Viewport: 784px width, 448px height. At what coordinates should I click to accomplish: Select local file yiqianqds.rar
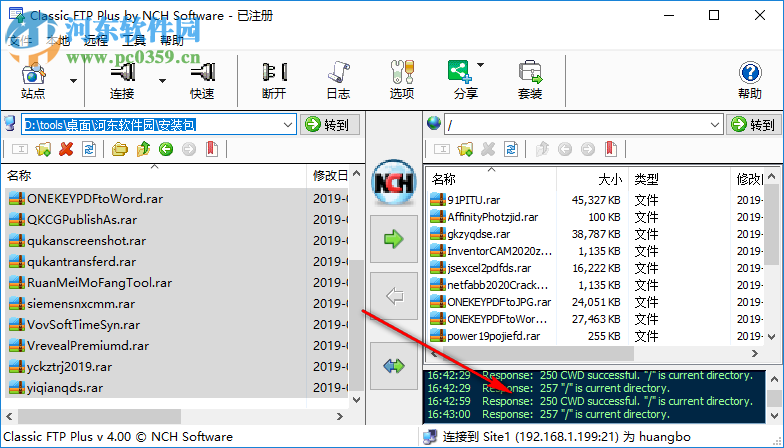click(x=56, y=388)
